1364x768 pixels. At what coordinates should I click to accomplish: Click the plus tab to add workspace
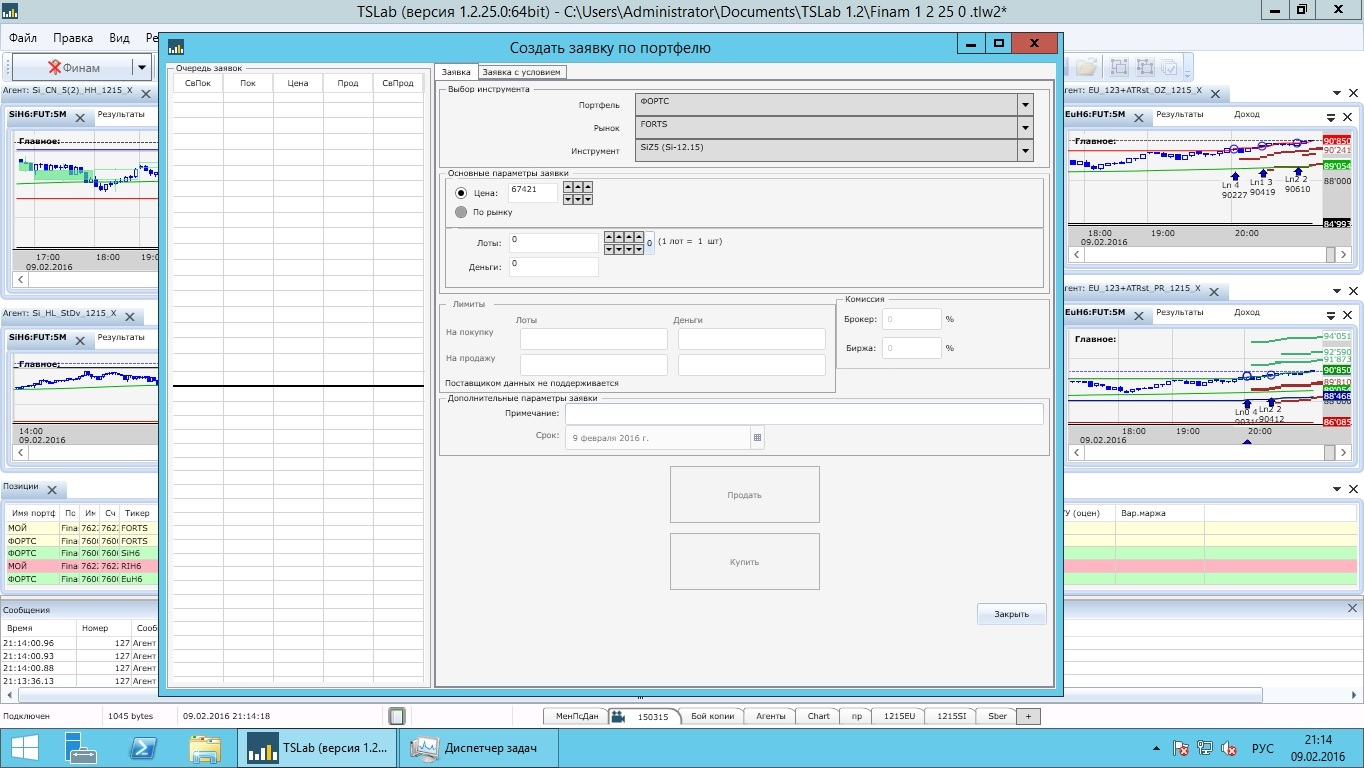click(x=1028, y=716)
